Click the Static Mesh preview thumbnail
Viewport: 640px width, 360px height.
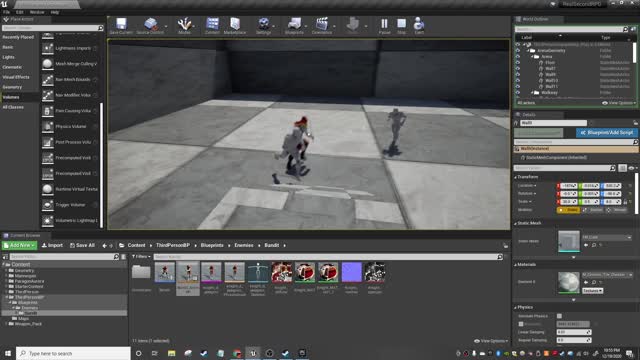click(x=569, y=241)
